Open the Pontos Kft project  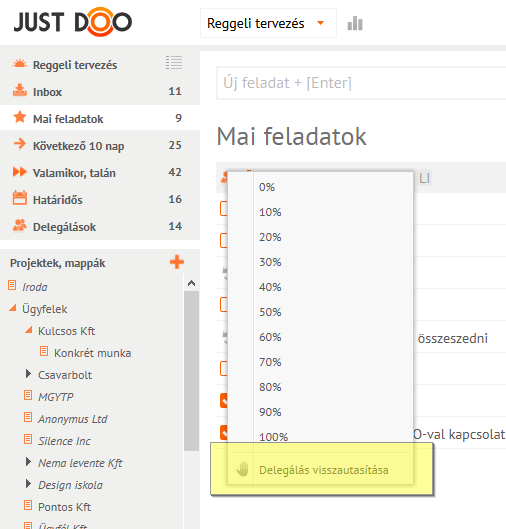pyautogui.click(x=64, y=507)
